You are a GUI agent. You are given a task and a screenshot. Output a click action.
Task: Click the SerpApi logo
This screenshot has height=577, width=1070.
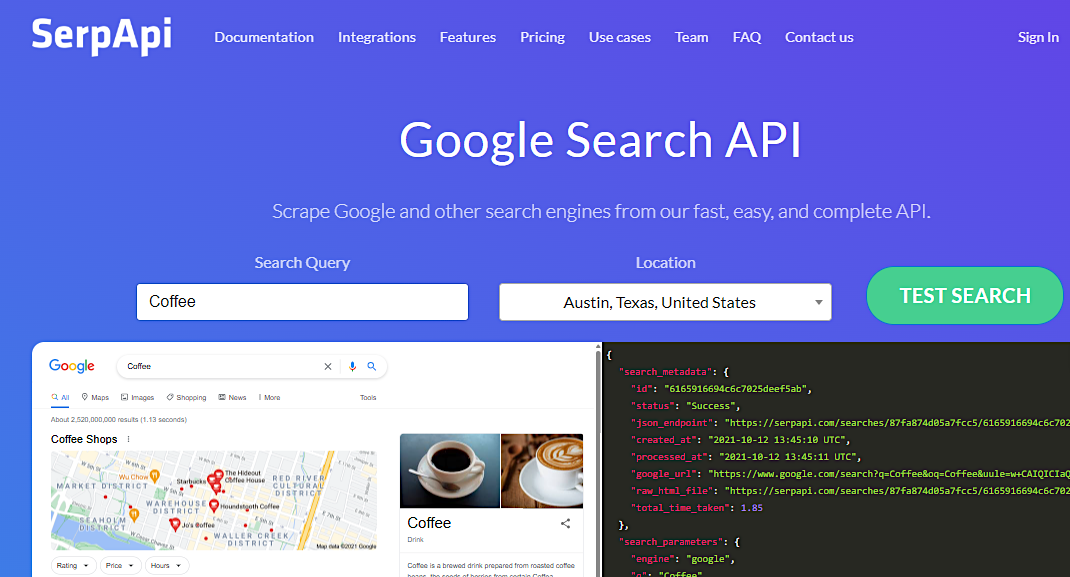(102, 36)
